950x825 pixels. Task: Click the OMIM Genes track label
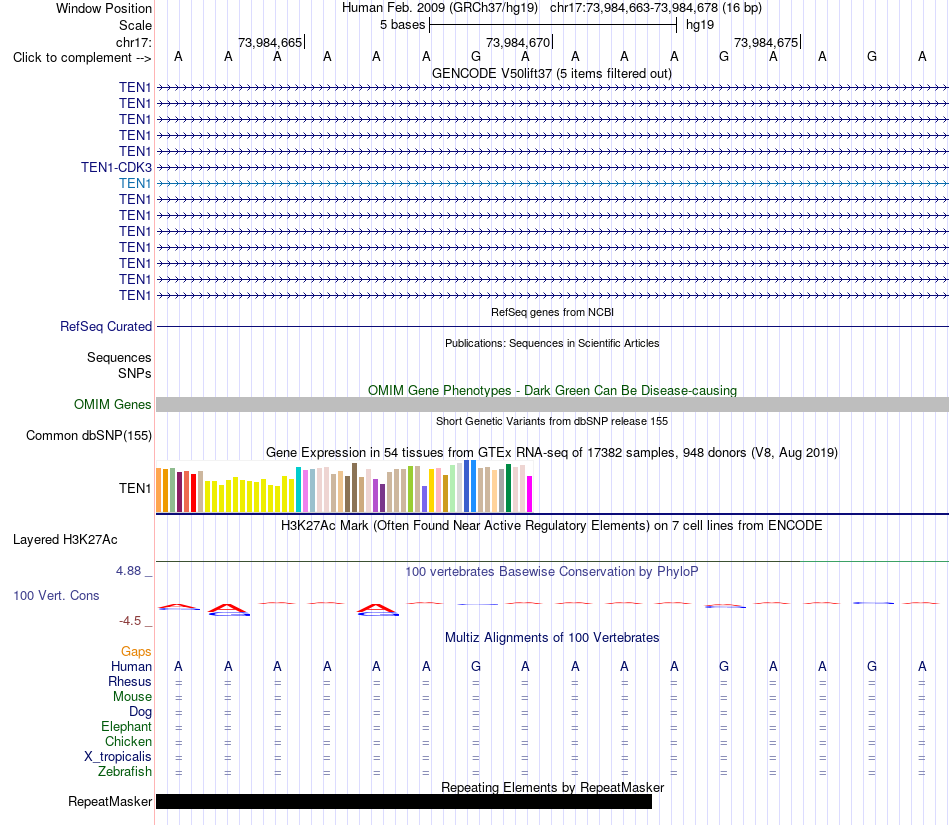coord(113,404)
